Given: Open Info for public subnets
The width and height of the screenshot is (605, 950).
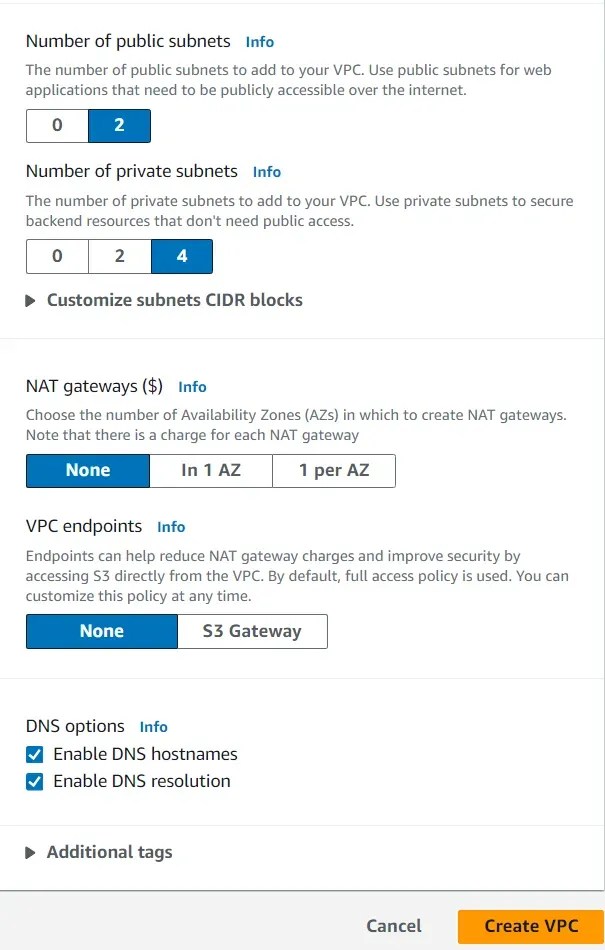Looking at the screenshot, I should pos(259,42).
